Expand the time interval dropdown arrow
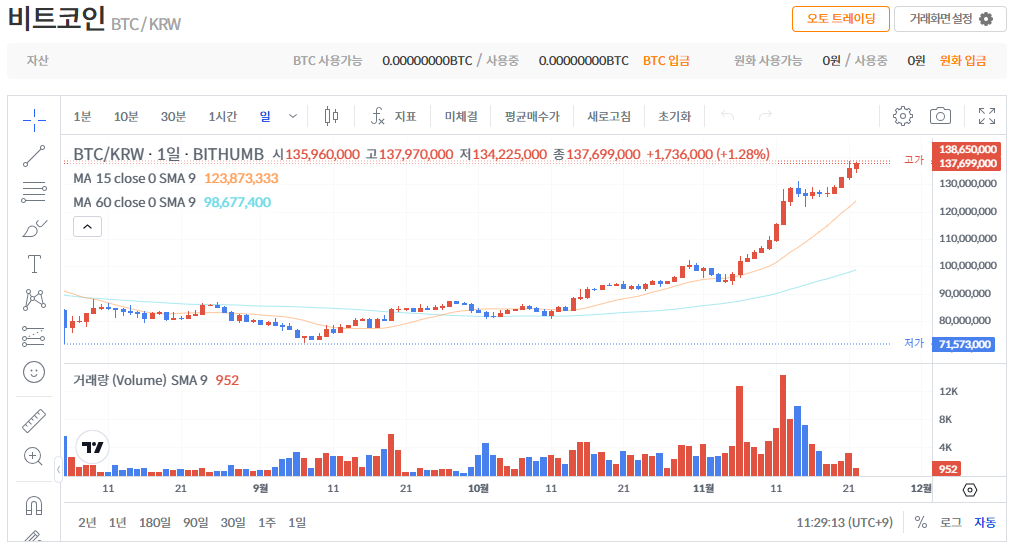This screenshot has height=546, width=1011. click(293, 116)
